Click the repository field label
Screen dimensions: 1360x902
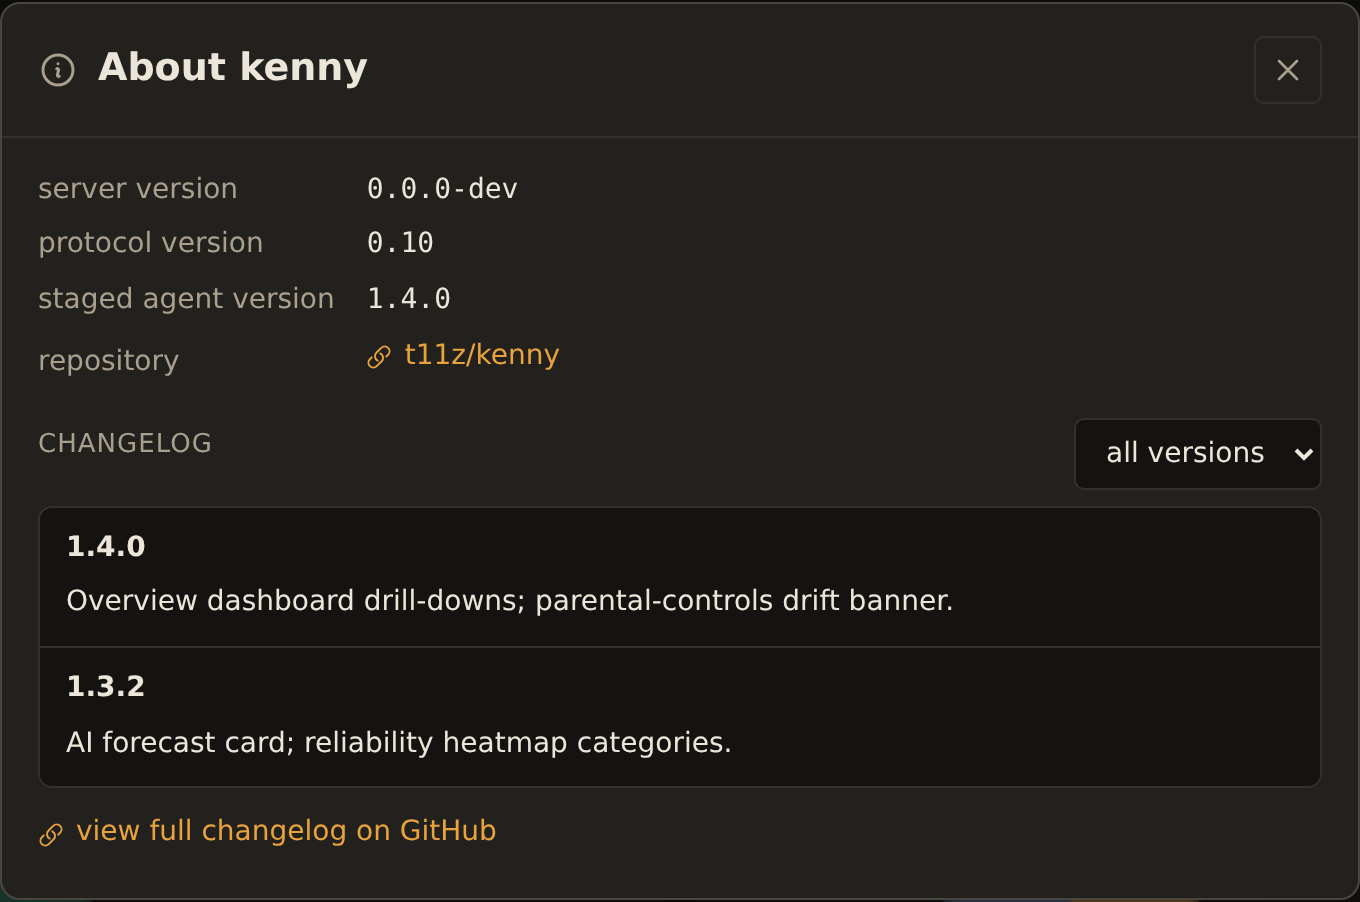click(x=108, y=361)
